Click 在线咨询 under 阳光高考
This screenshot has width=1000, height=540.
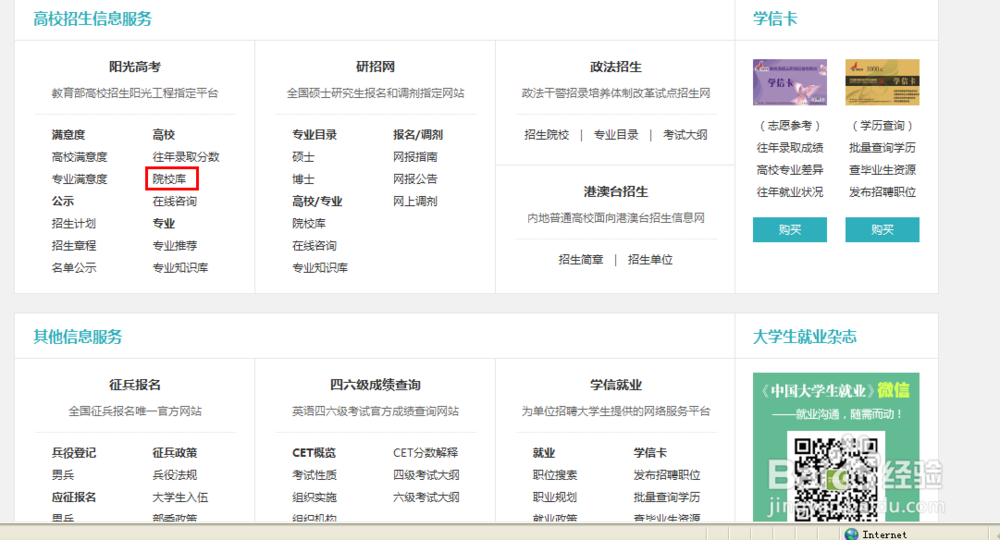[174, 201]
